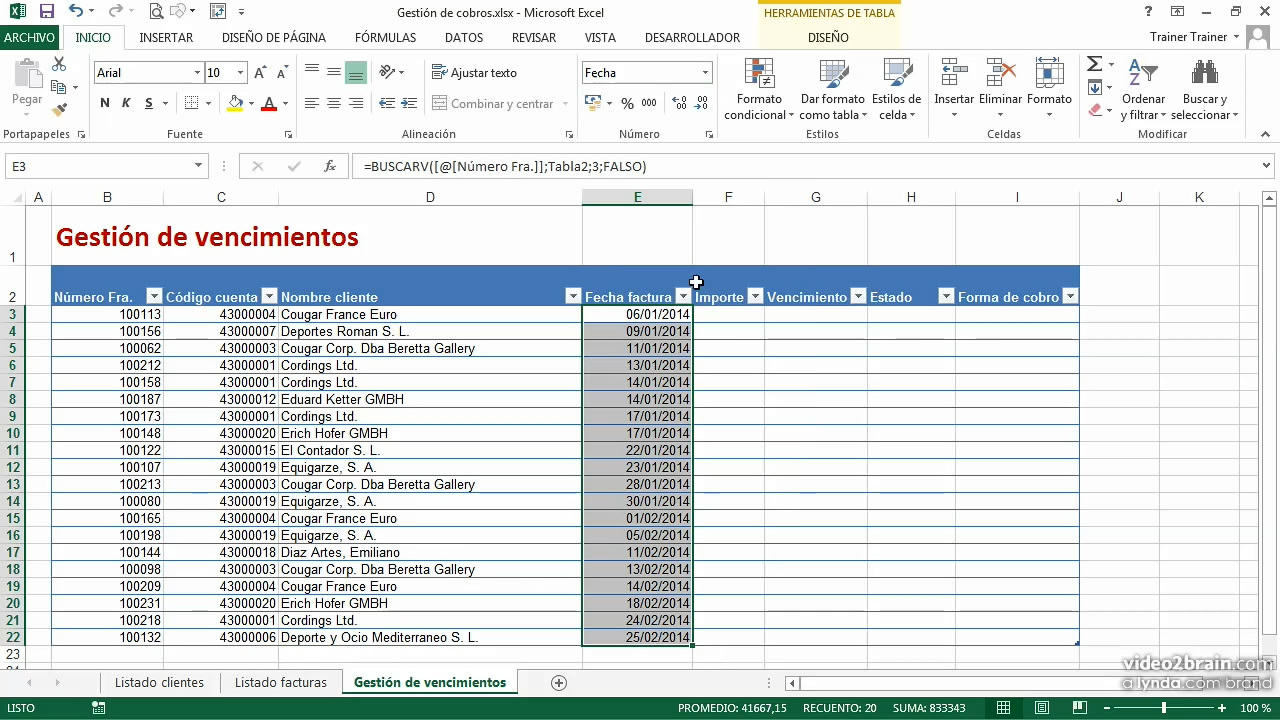Increase font size with the larger A icon

tap(261, 73)
